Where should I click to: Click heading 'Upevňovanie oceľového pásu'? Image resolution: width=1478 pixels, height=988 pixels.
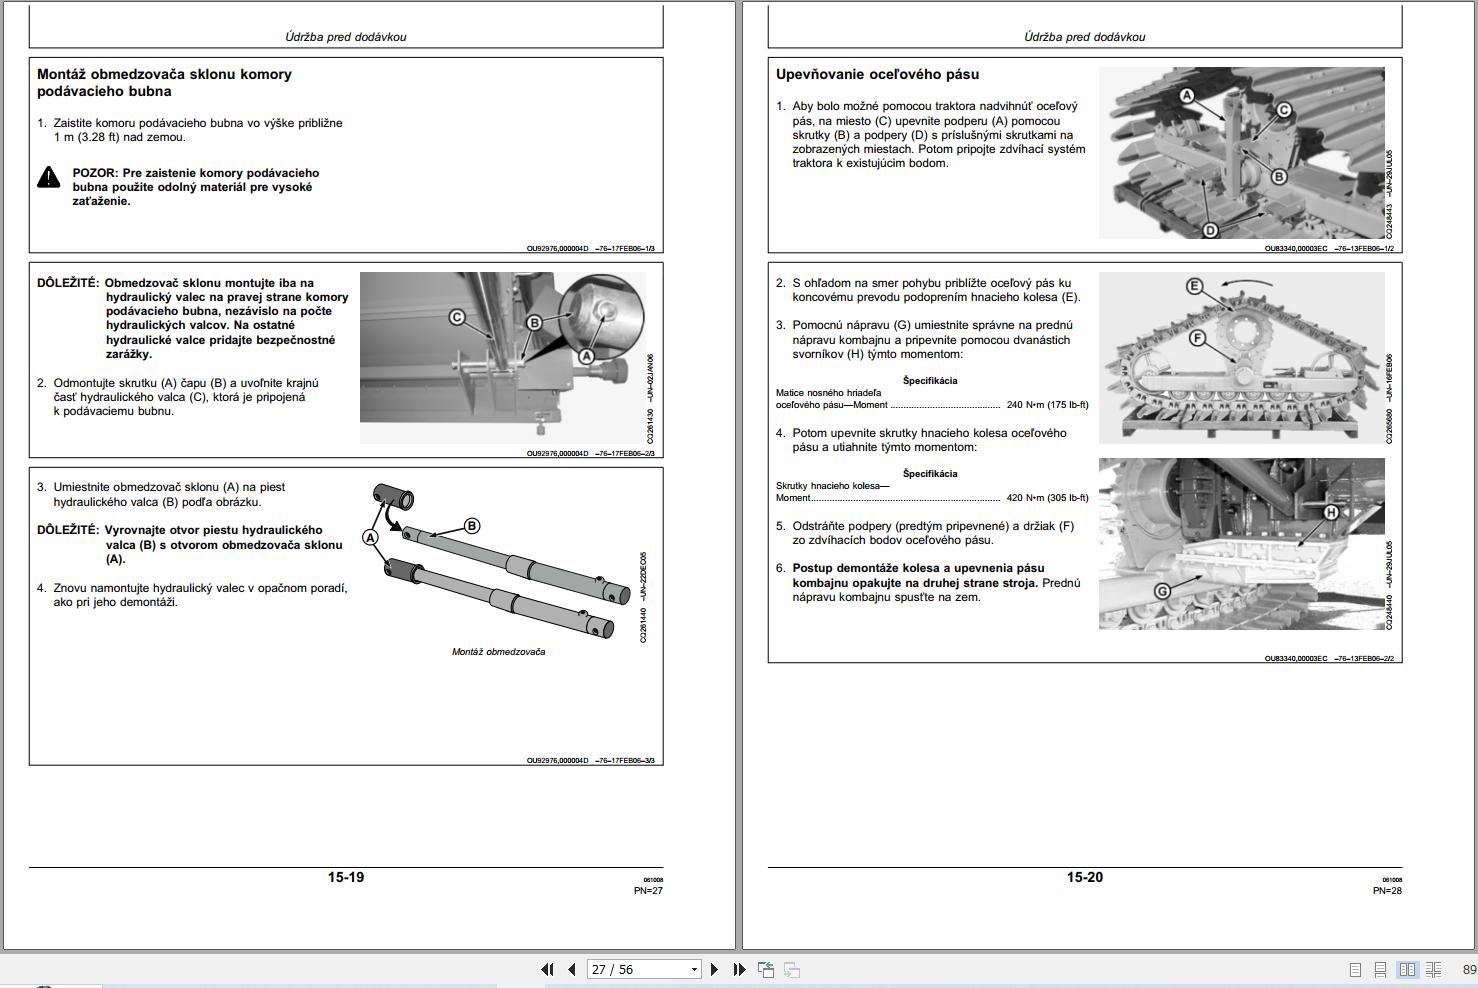click(x=877, y=74)
